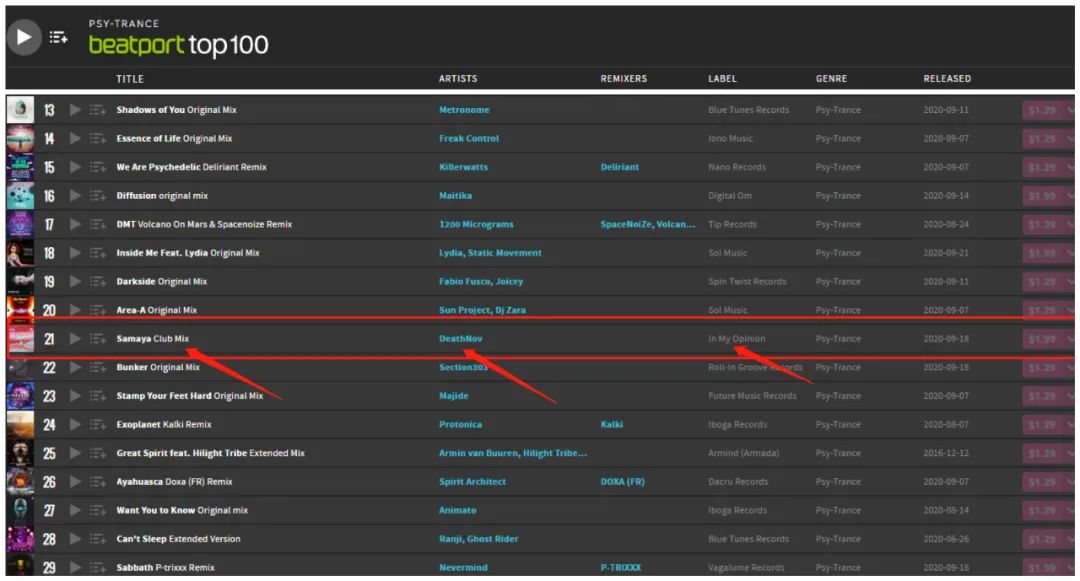1080x581 pixels.
Task: Play track 26 Ayahuasca remix
Action: pyautogui.click(x=75, y=482)
